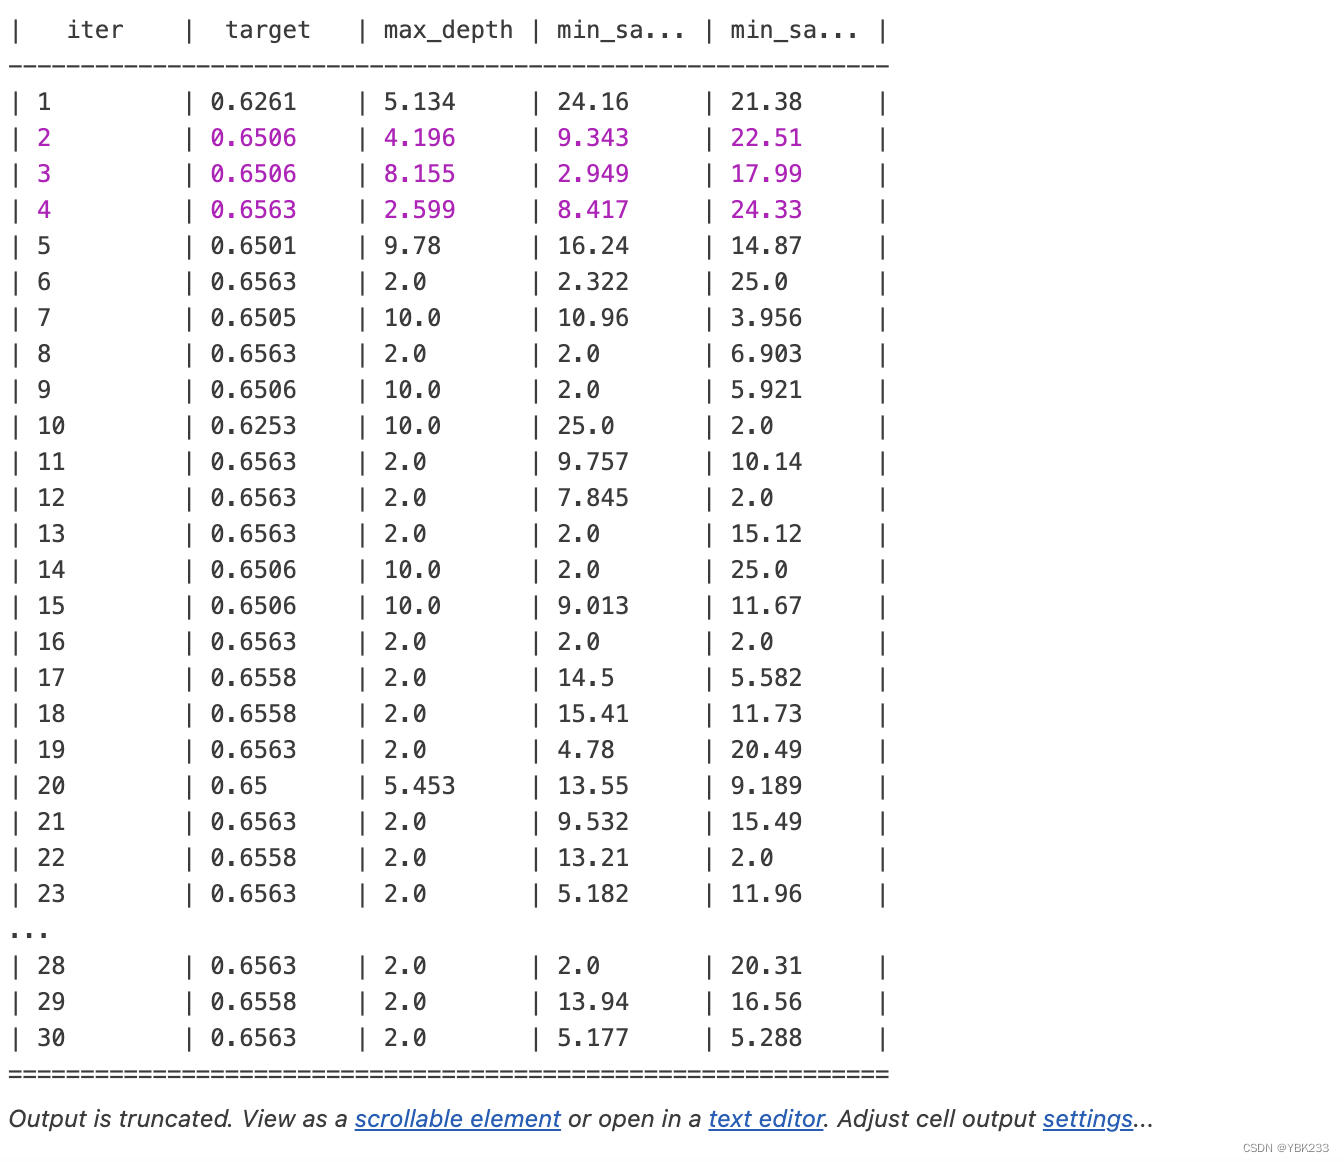
Task: Click value 11.96 in row 23
Action: point(766,894)
